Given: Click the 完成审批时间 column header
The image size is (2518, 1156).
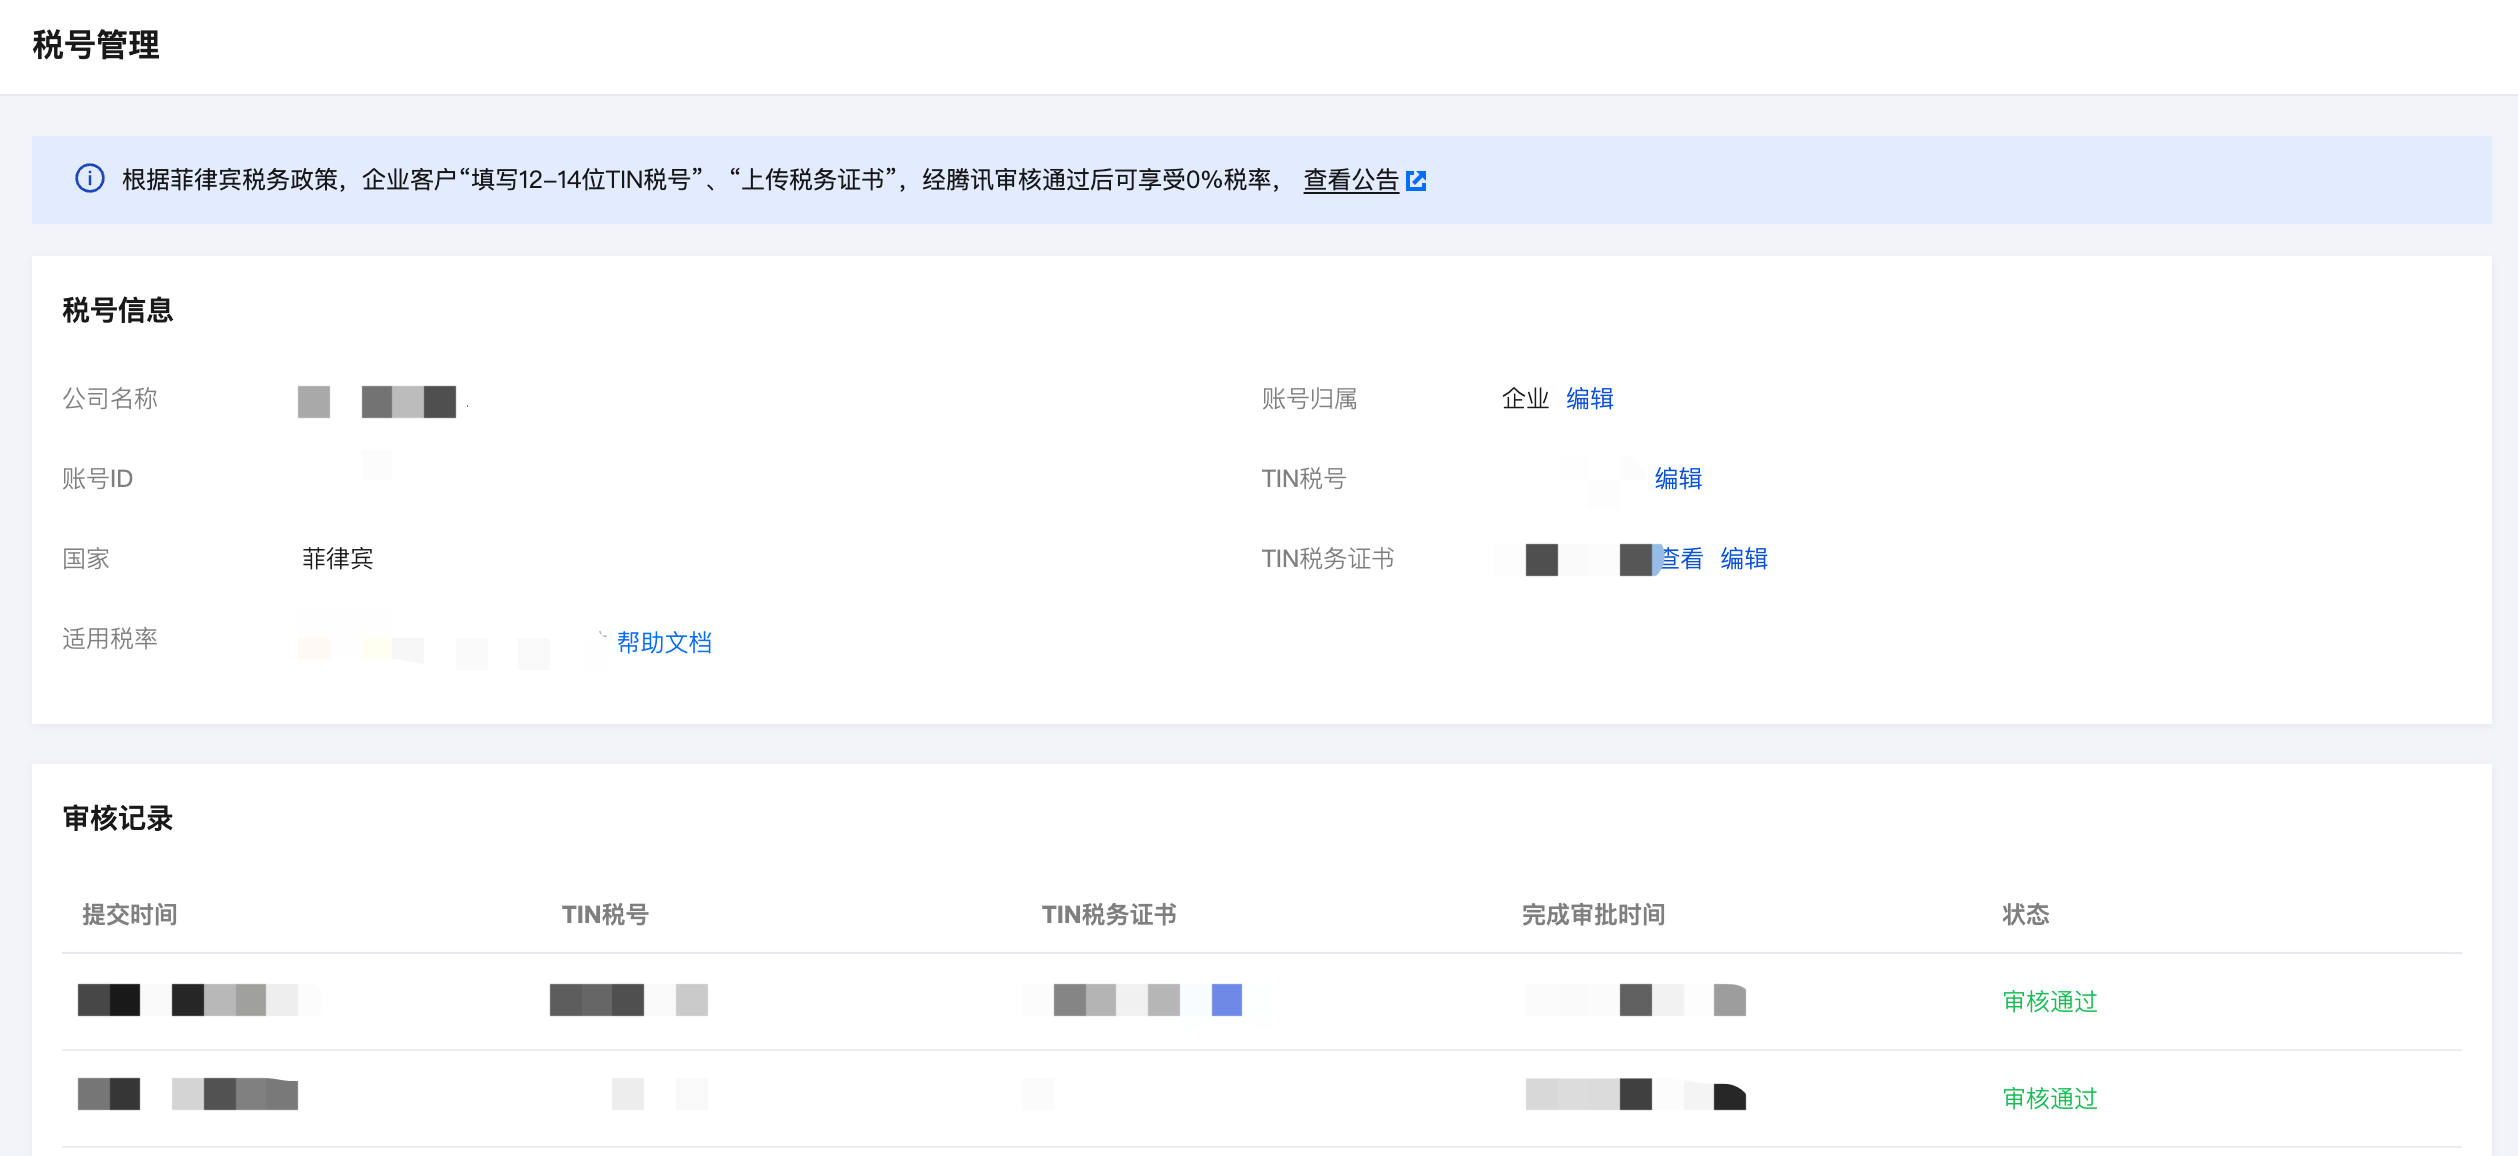Looking at the screenshot, I should 1593,914.
